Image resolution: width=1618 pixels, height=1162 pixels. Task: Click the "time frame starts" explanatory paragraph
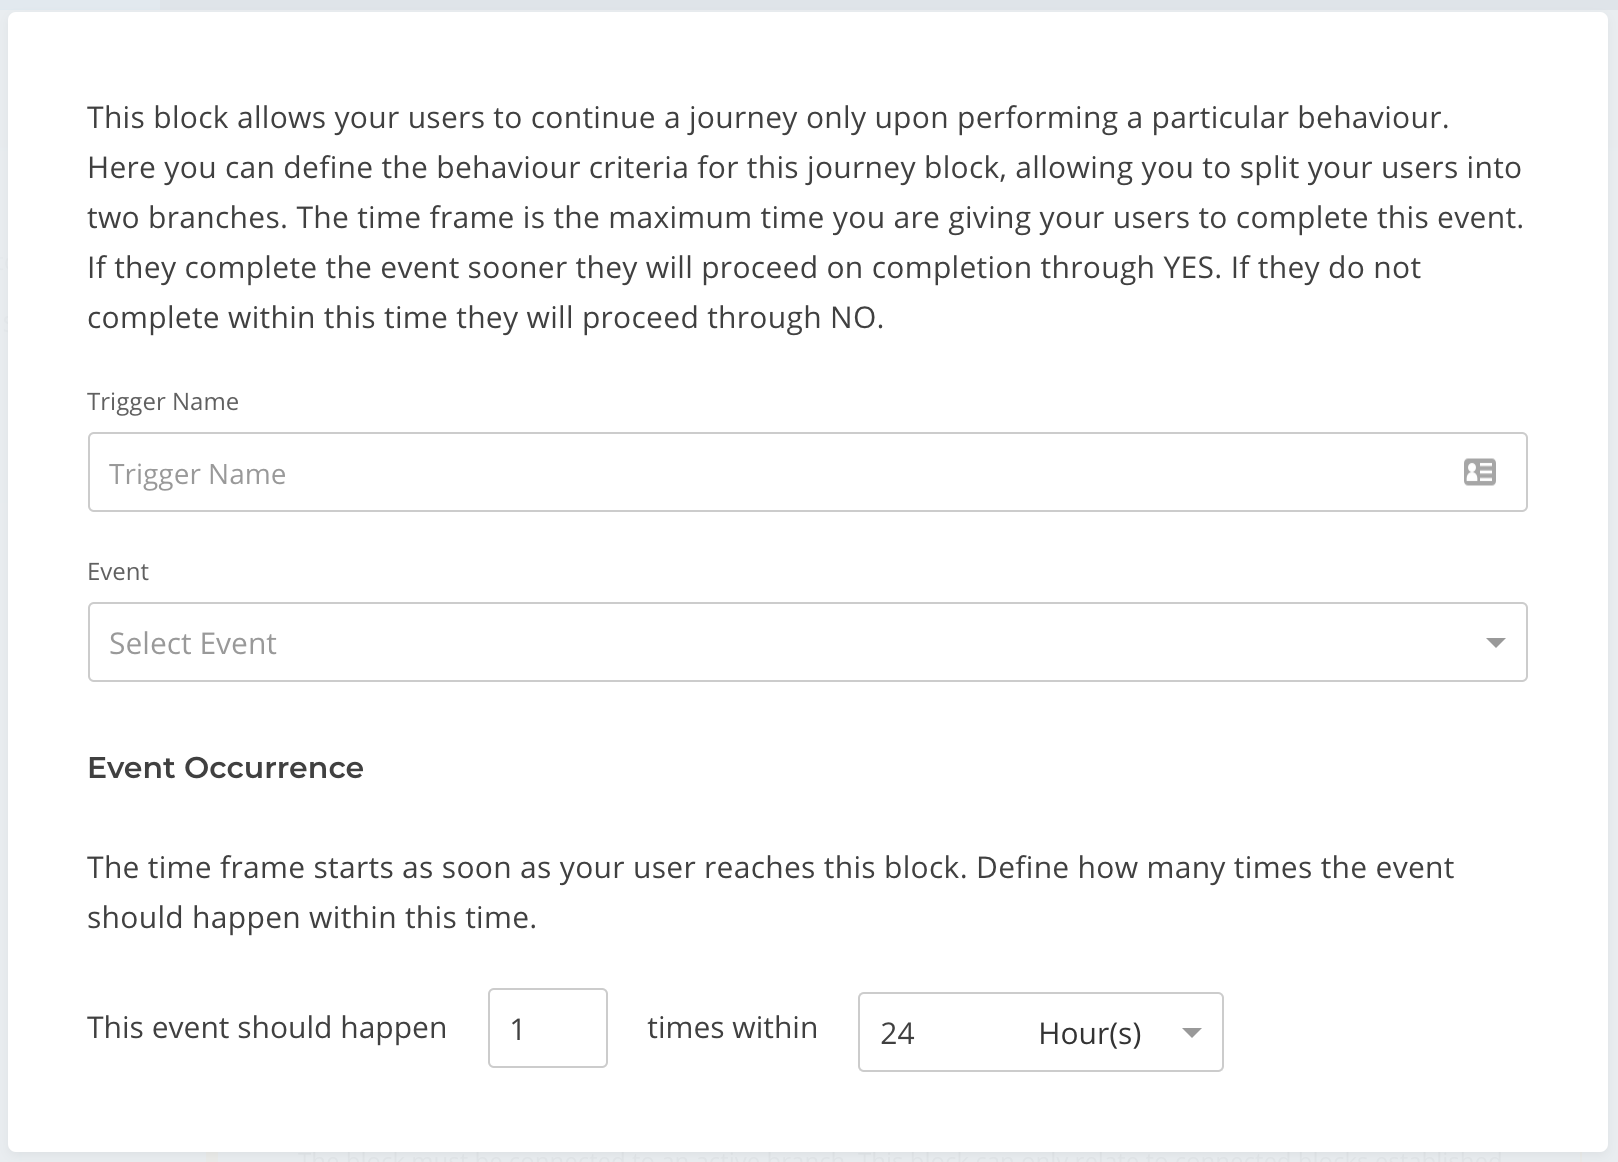[x=771, y=892]
